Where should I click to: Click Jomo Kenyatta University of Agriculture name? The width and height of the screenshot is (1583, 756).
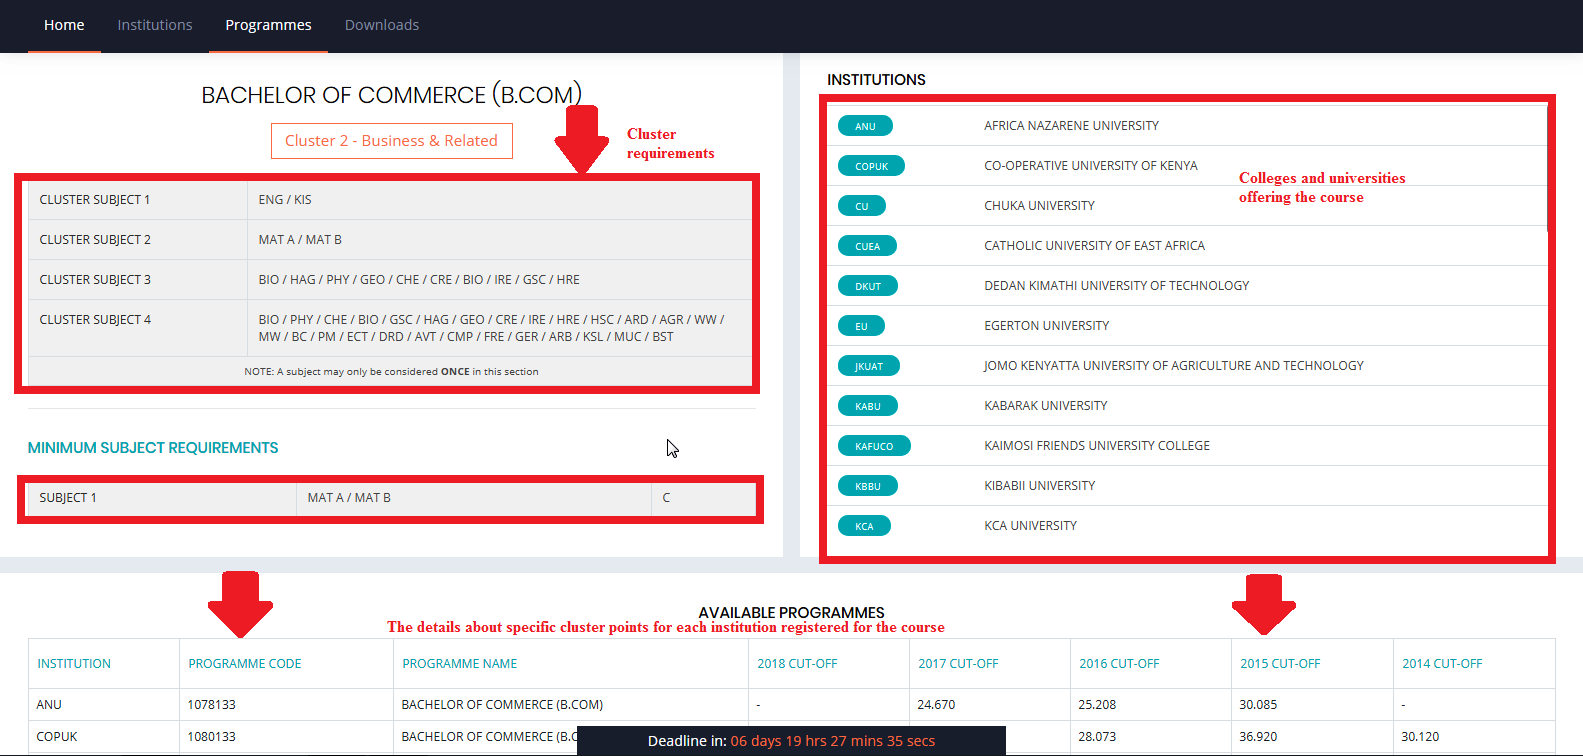point(1173,366)
